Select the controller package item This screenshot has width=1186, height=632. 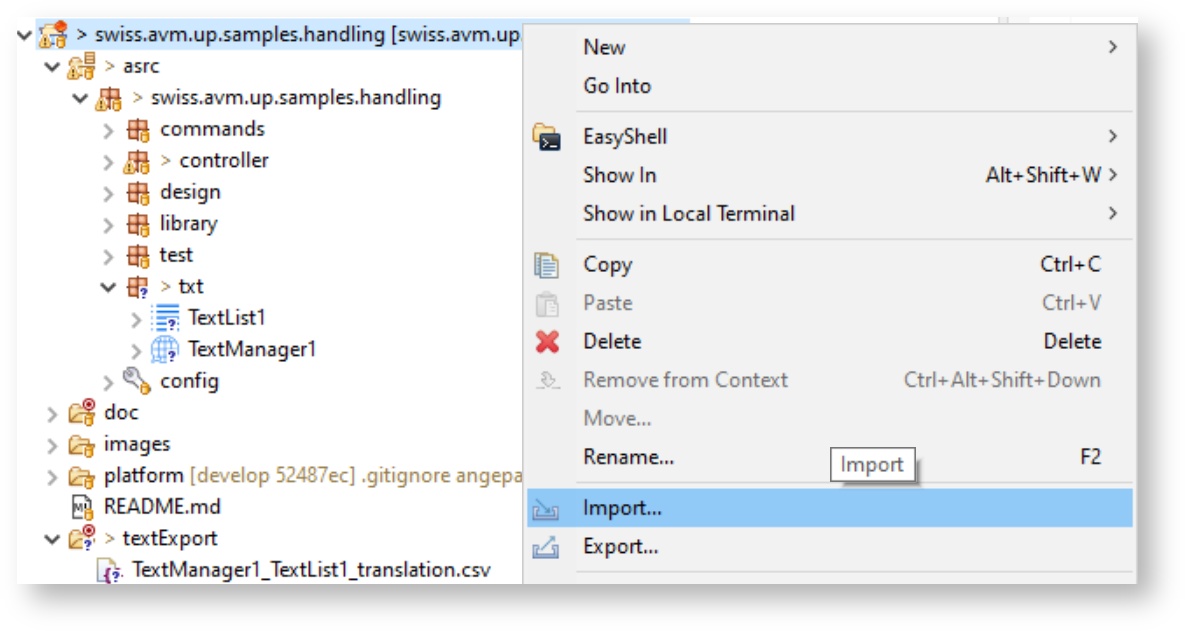223,160
